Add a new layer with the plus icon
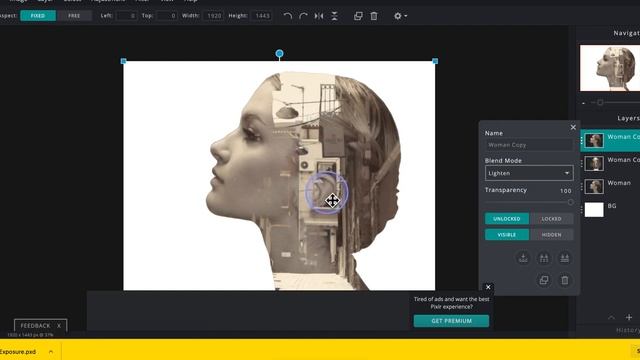Image resolution: width=640 pixels, height=360 pixels. (x=629, y=317)
